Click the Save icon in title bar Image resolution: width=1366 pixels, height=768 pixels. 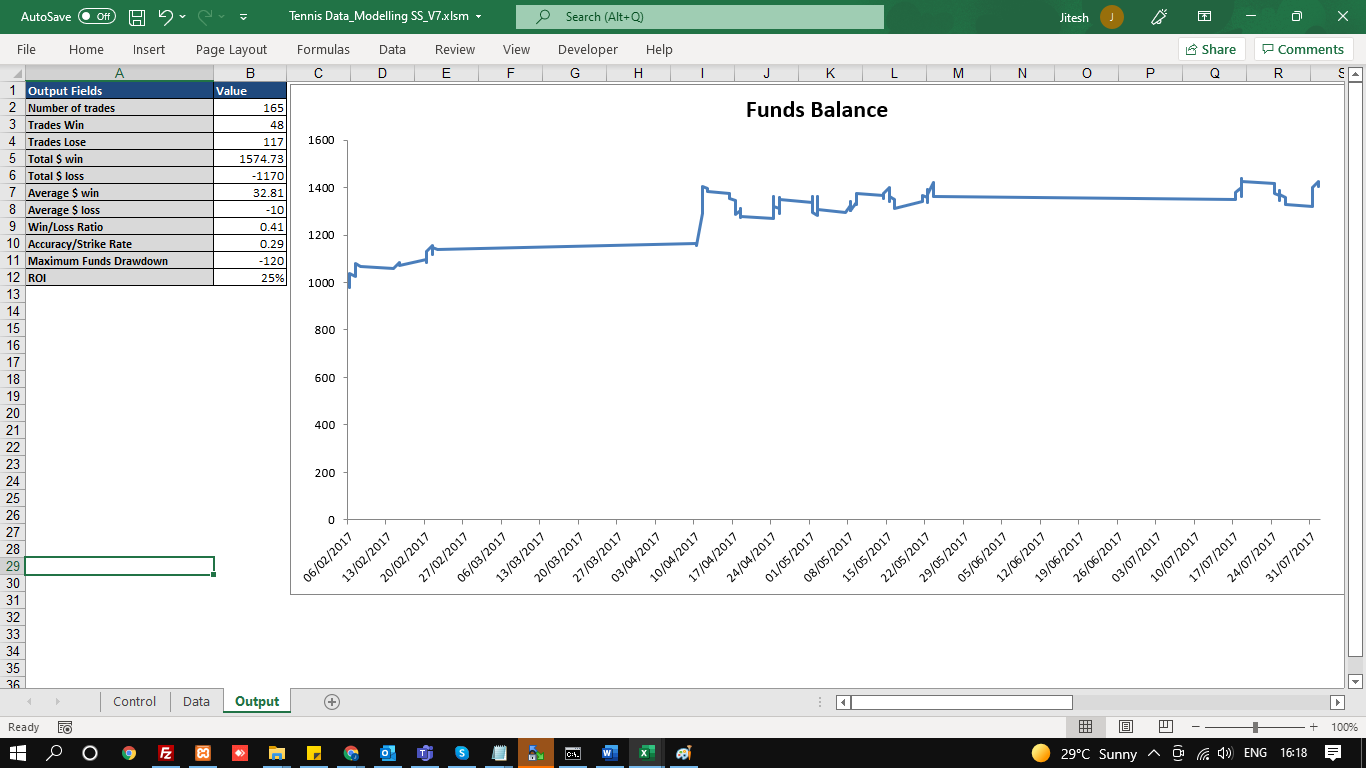tap(137, 17)
